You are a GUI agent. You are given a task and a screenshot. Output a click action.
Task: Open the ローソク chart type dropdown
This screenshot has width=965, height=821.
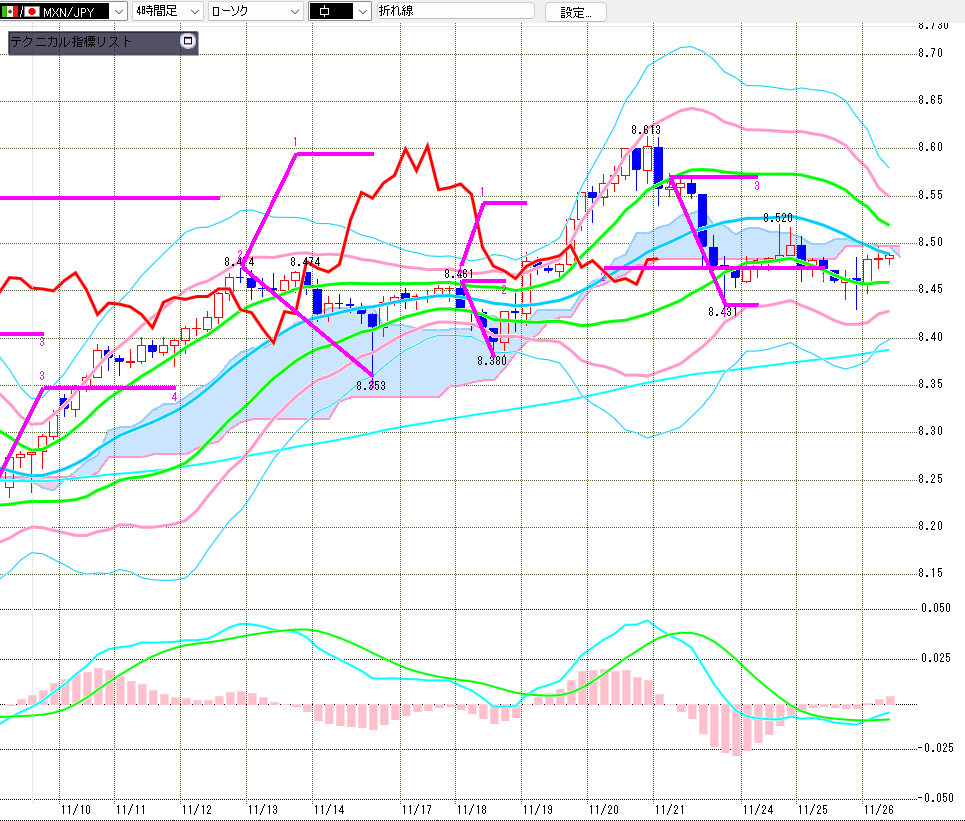tap(293, 12)
